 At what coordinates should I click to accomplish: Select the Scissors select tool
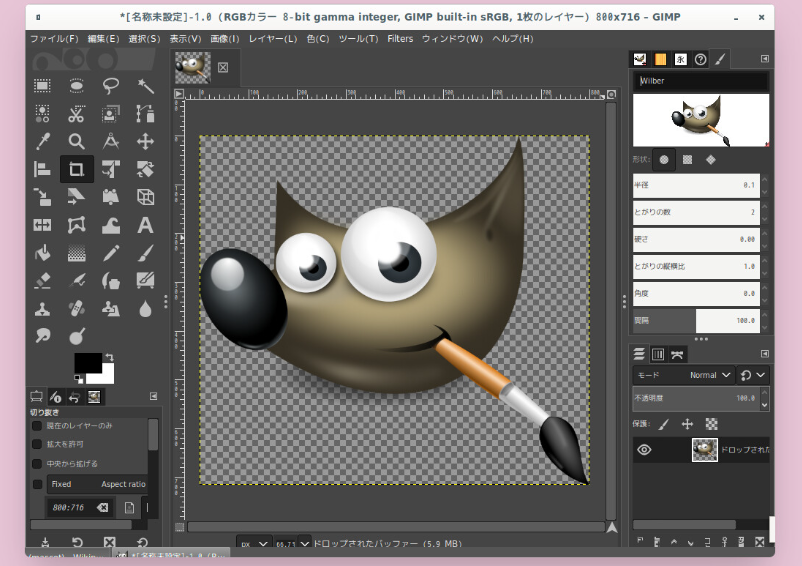(x=76, y=113)
